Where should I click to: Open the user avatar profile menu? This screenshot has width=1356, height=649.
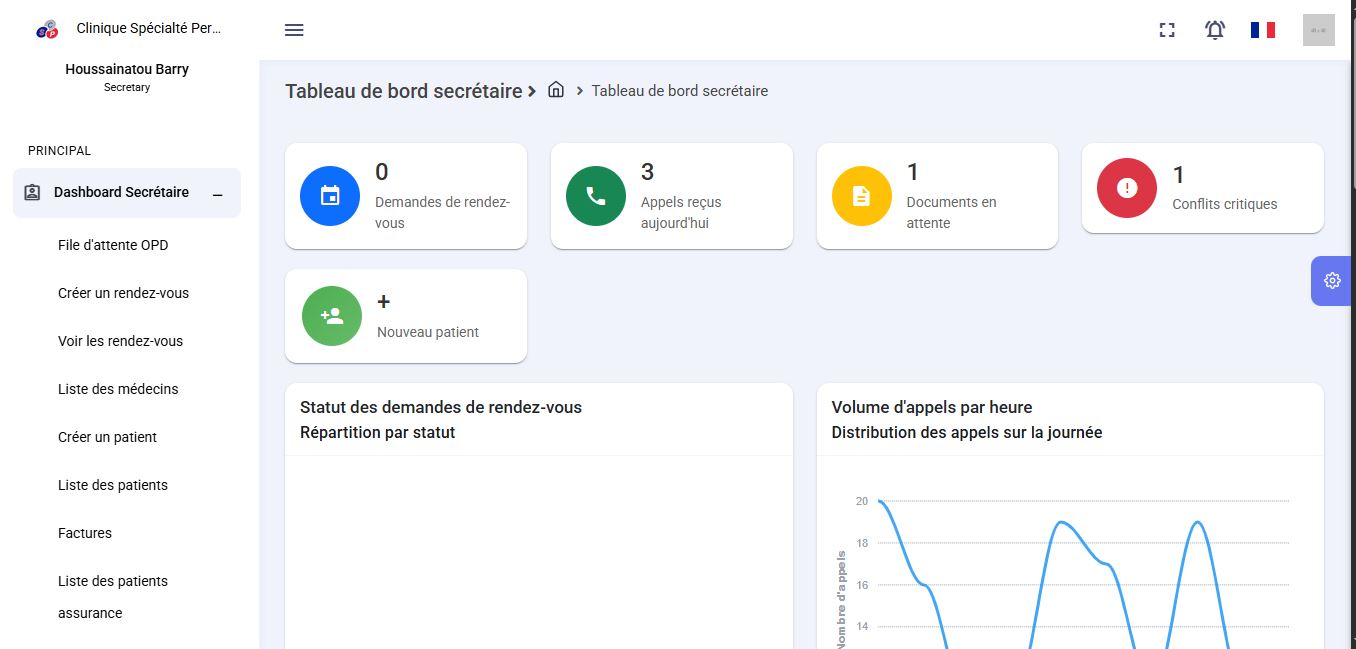coord(1318,30)
